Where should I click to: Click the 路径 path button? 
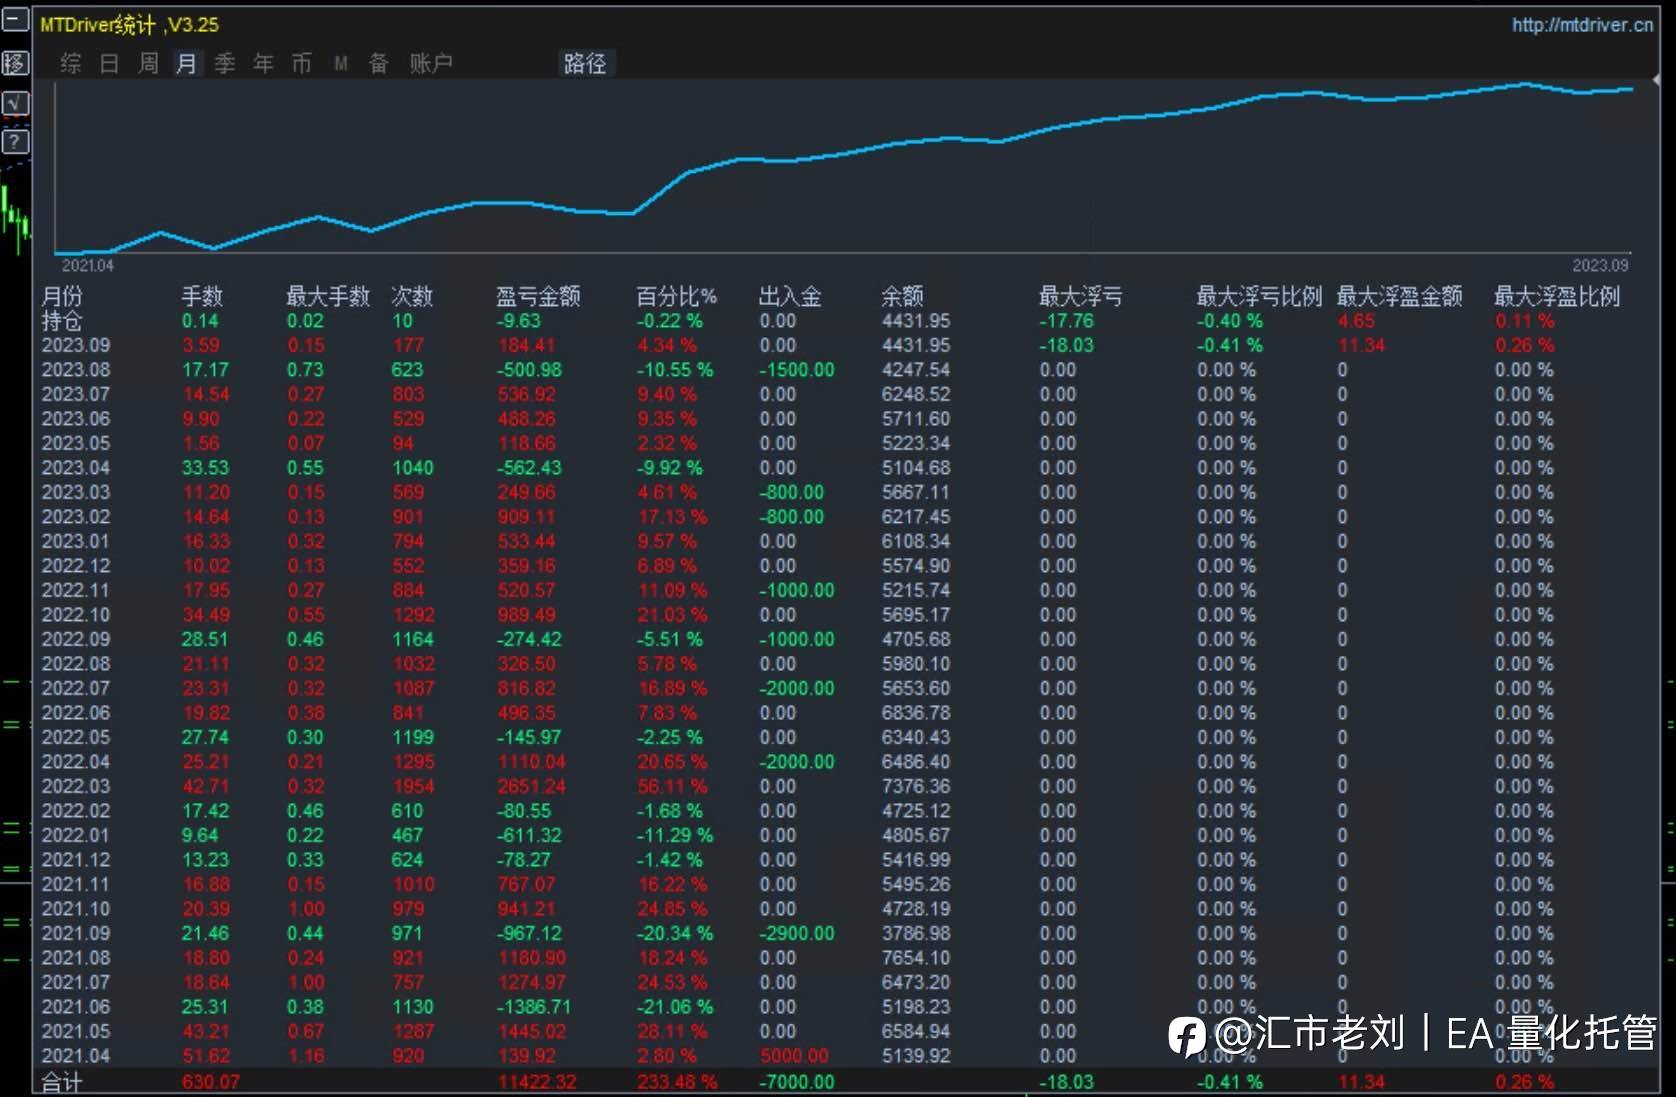[585, 64]
